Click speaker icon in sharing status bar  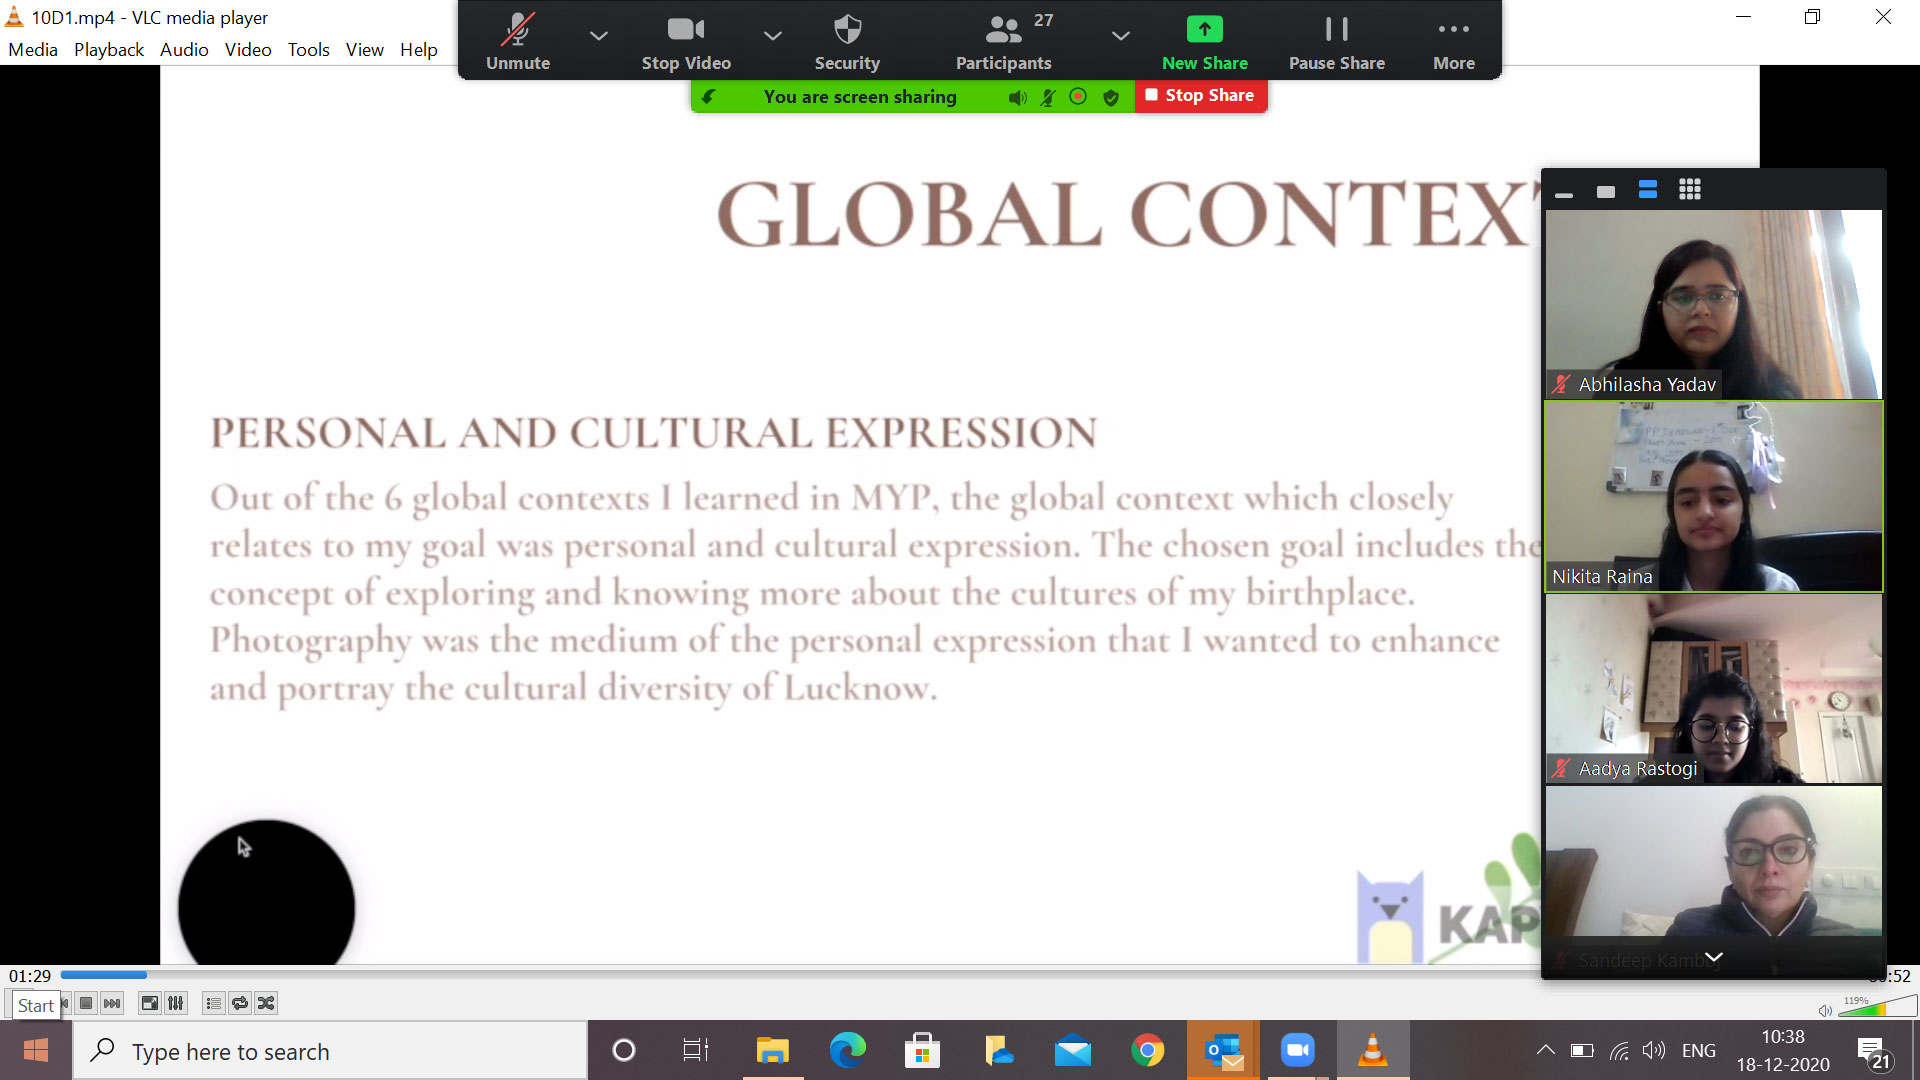[x=1017, y=97]
